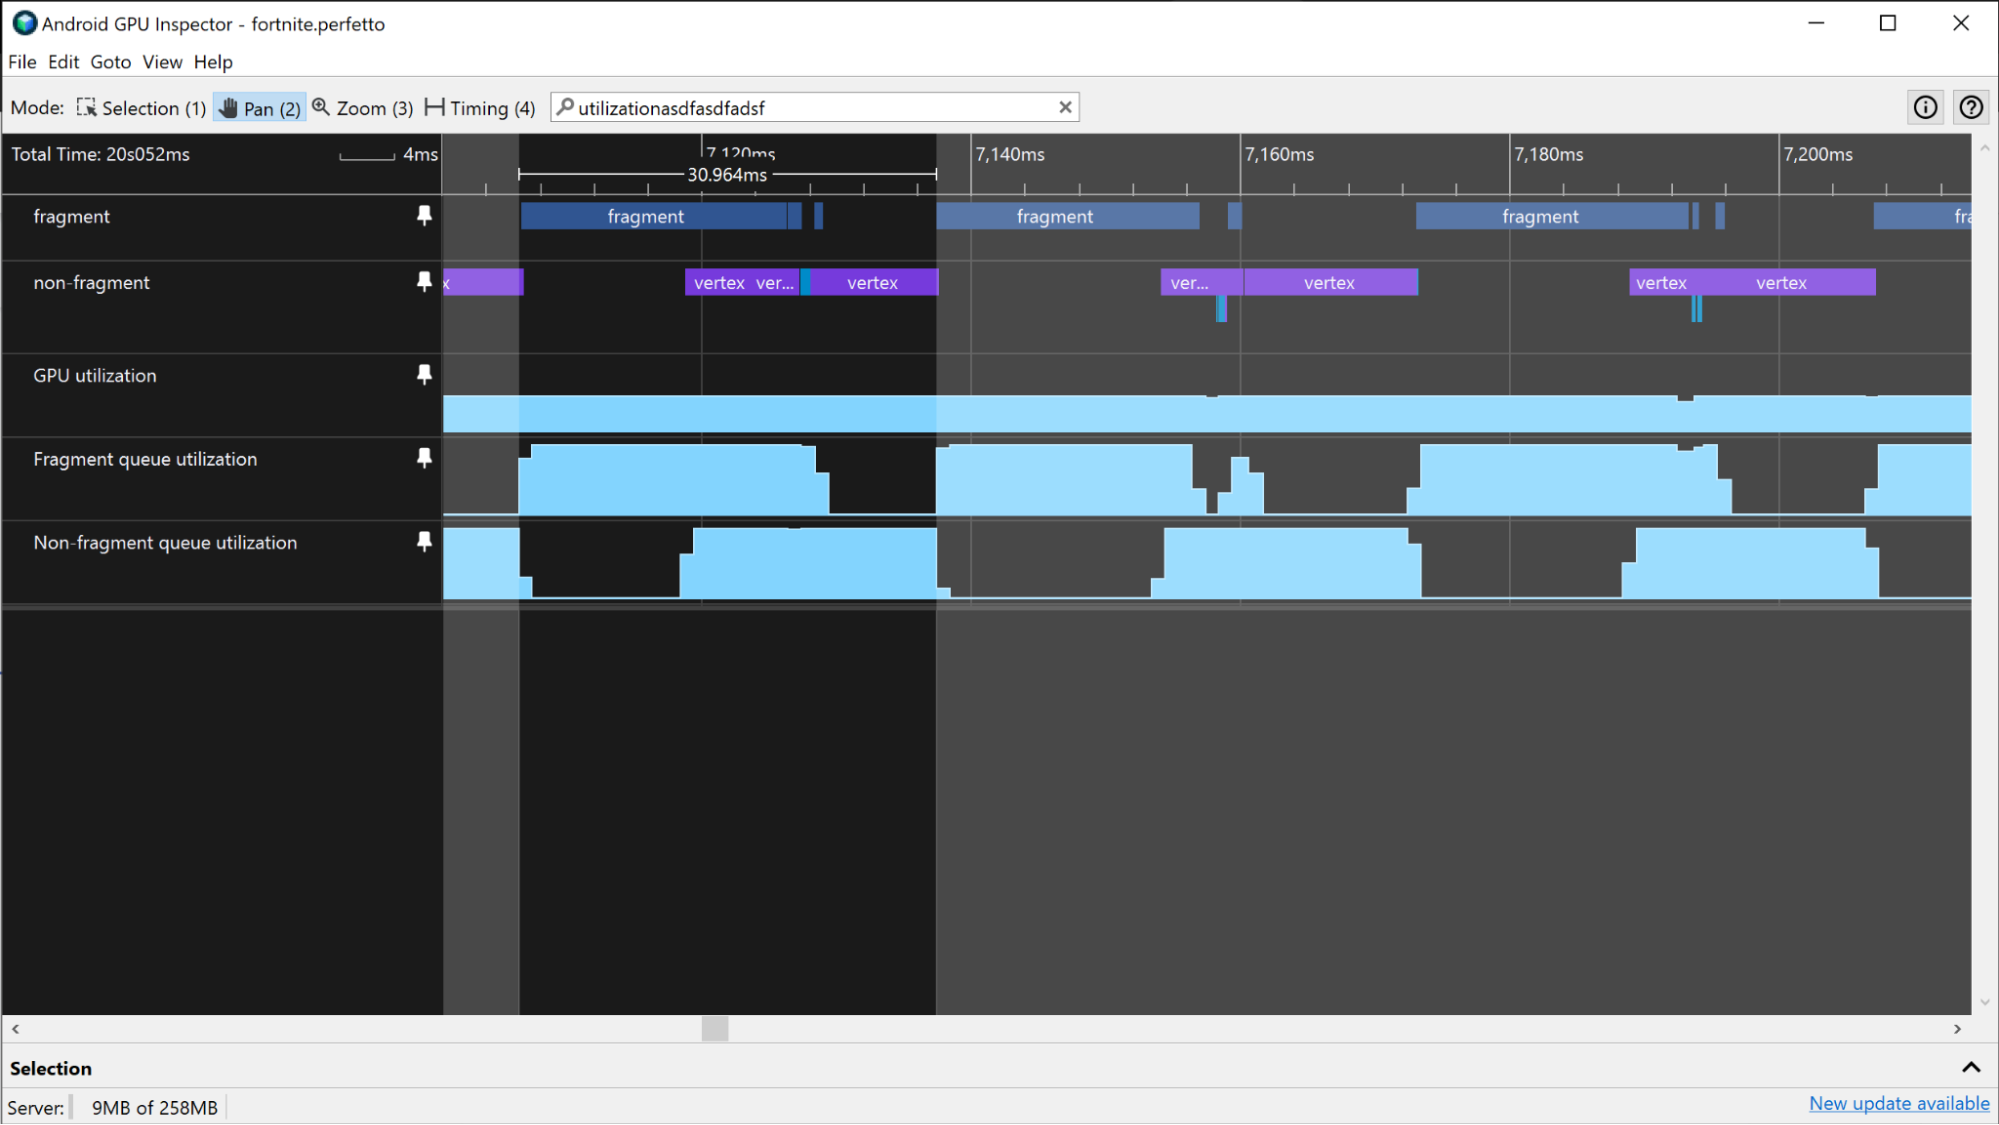
Task: Click the info icon top-right
Action: (x=1925, y=107)
